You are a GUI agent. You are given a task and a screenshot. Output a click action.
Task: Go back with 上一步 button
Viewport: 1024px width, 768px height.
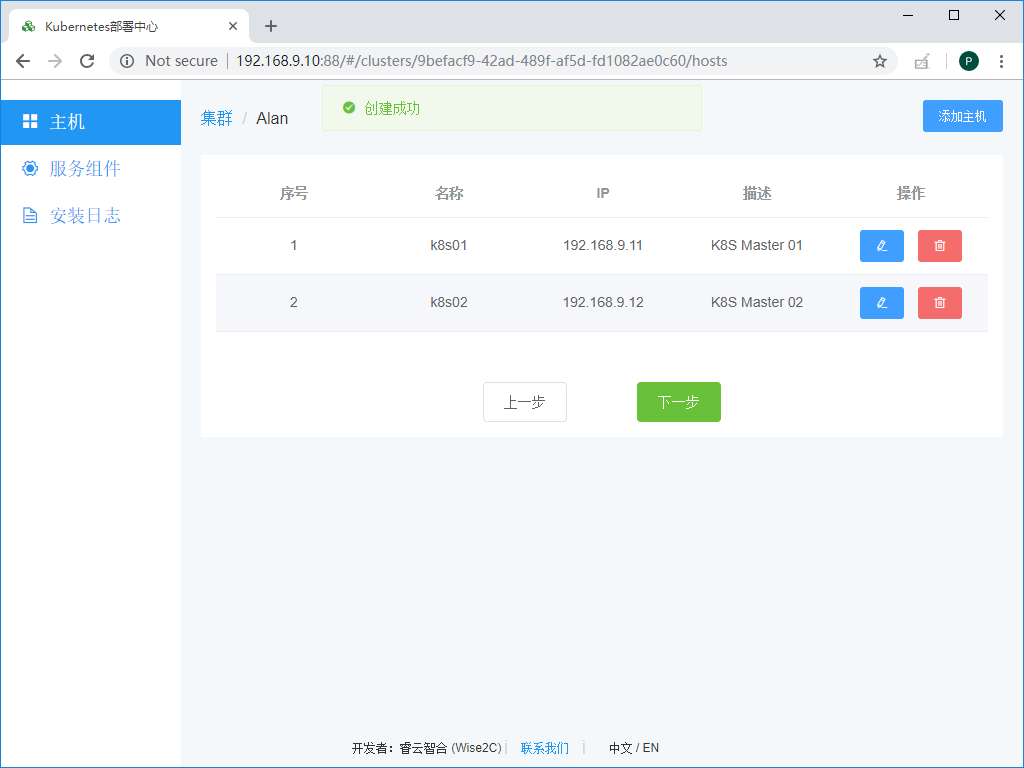coord(525,402)
